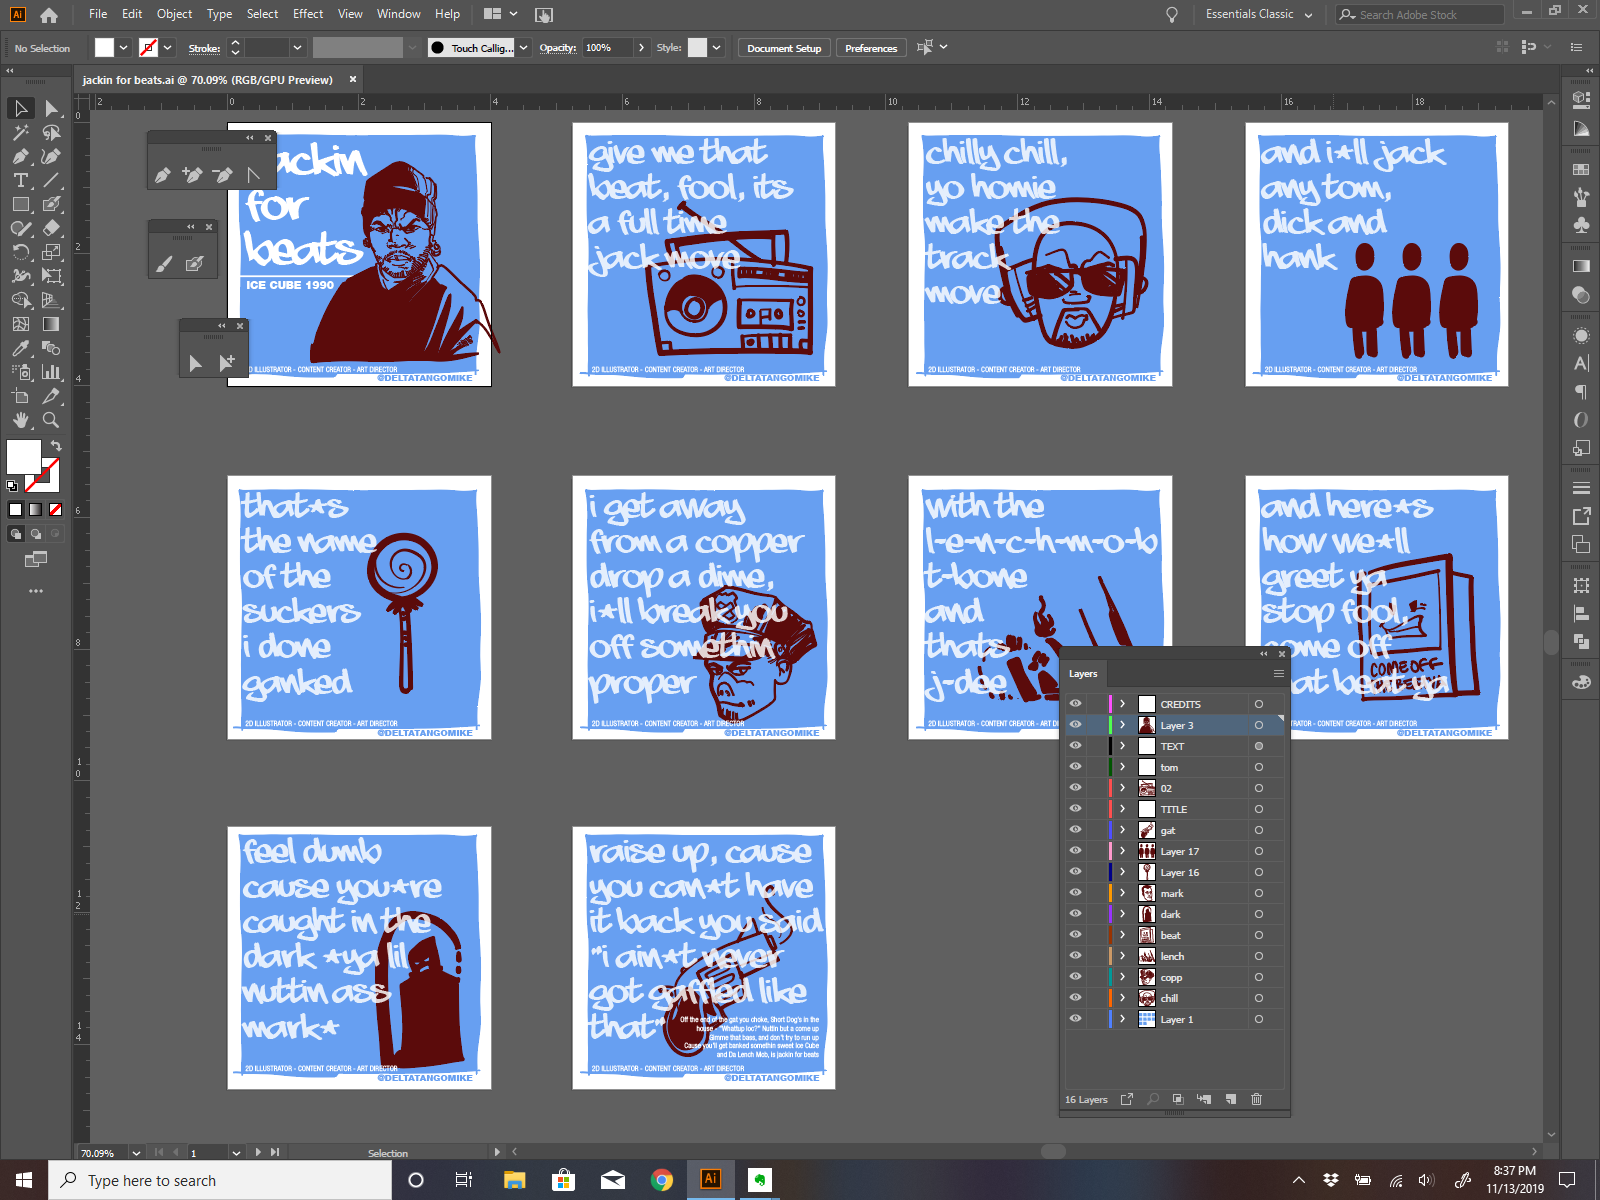Toggle visibility of TEXT layer
The height and width of the screenshot is (1200, 1600).
(1075, 746)
